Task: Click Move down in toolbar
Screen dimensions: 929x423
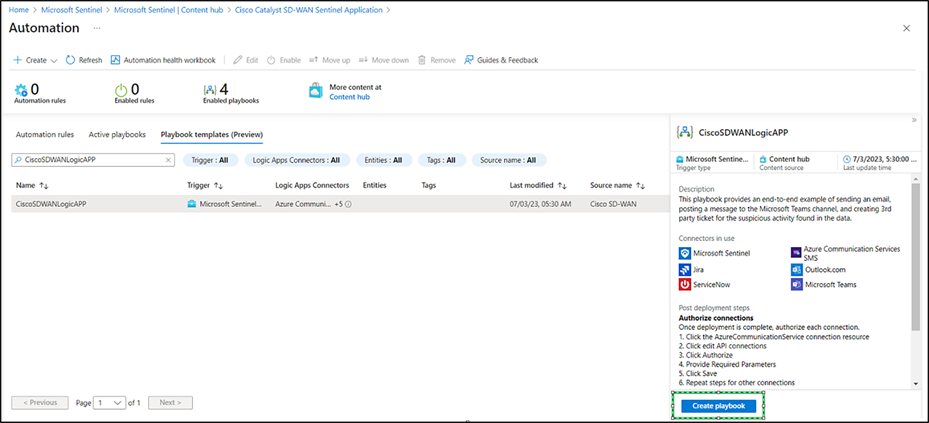Action: (383, 60)
